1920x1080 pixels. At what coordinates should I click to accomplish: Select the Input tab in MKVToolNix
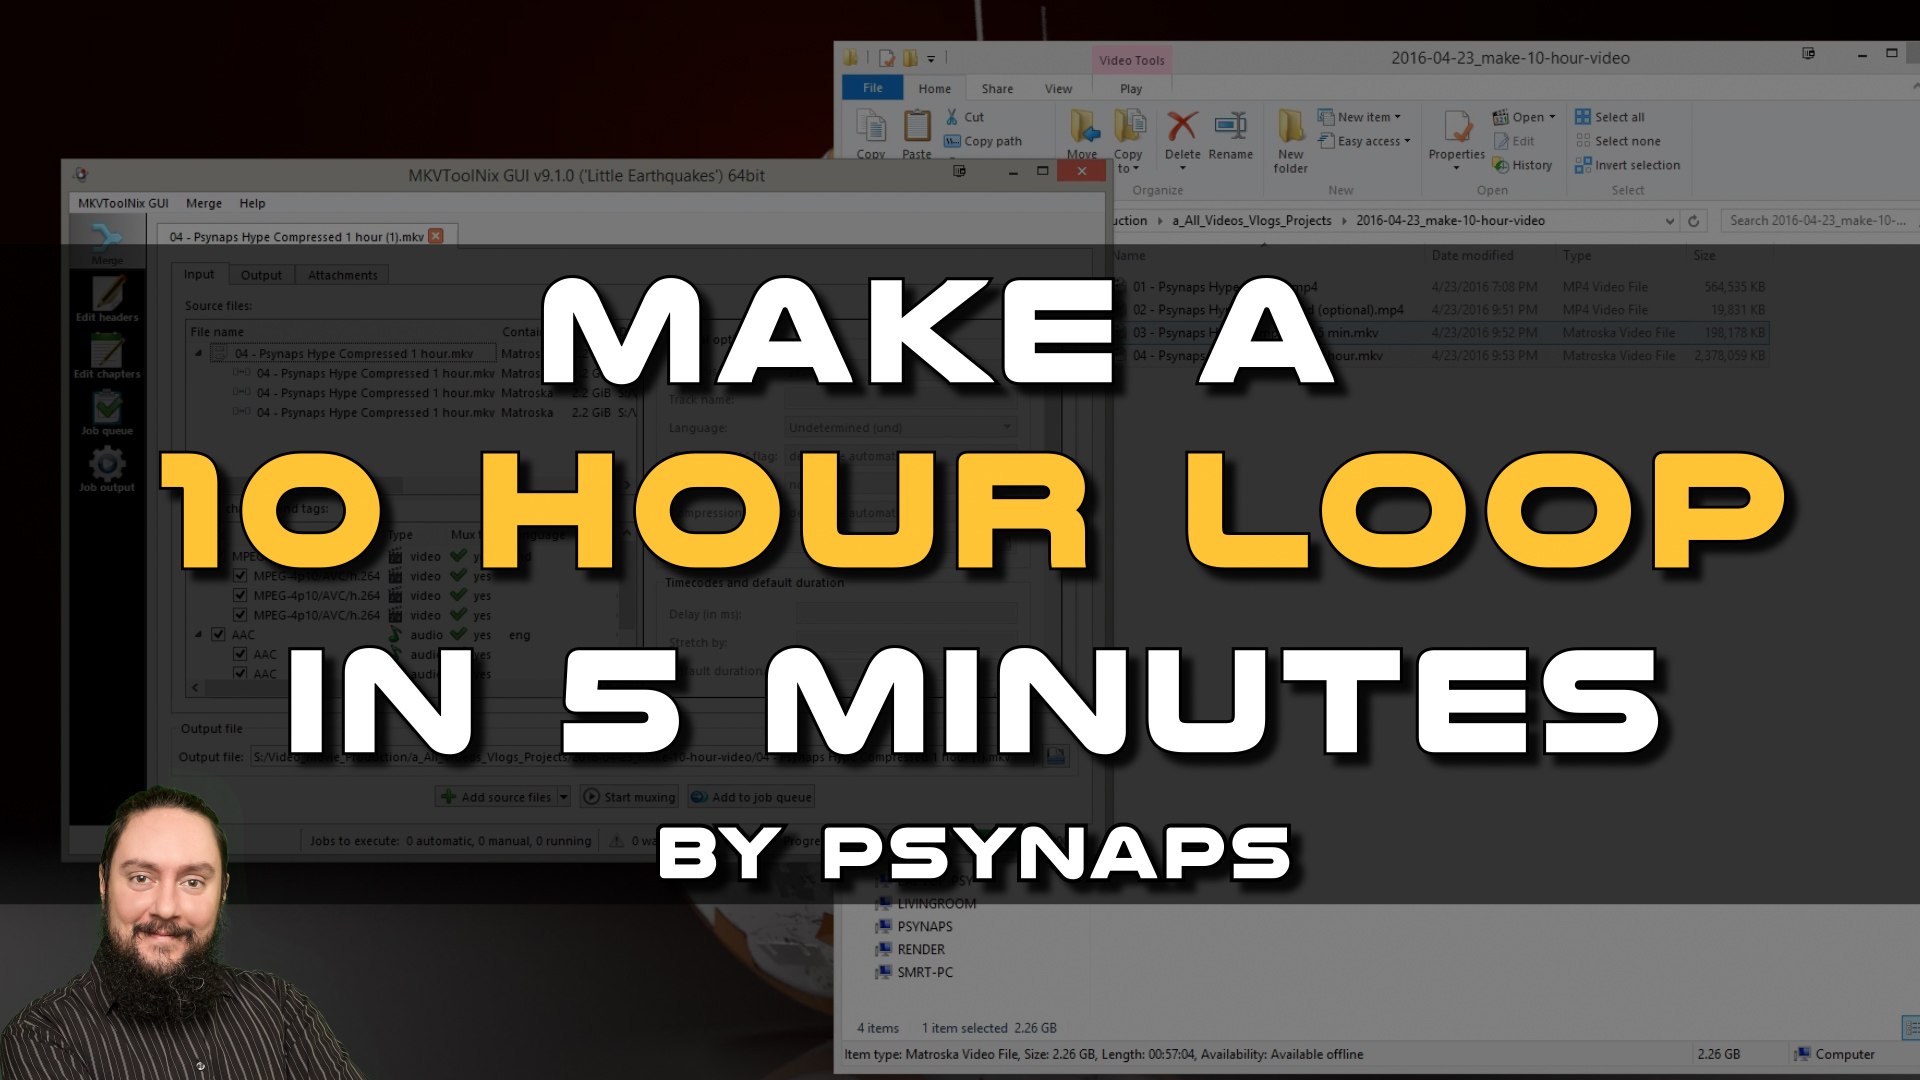(202, 274)
